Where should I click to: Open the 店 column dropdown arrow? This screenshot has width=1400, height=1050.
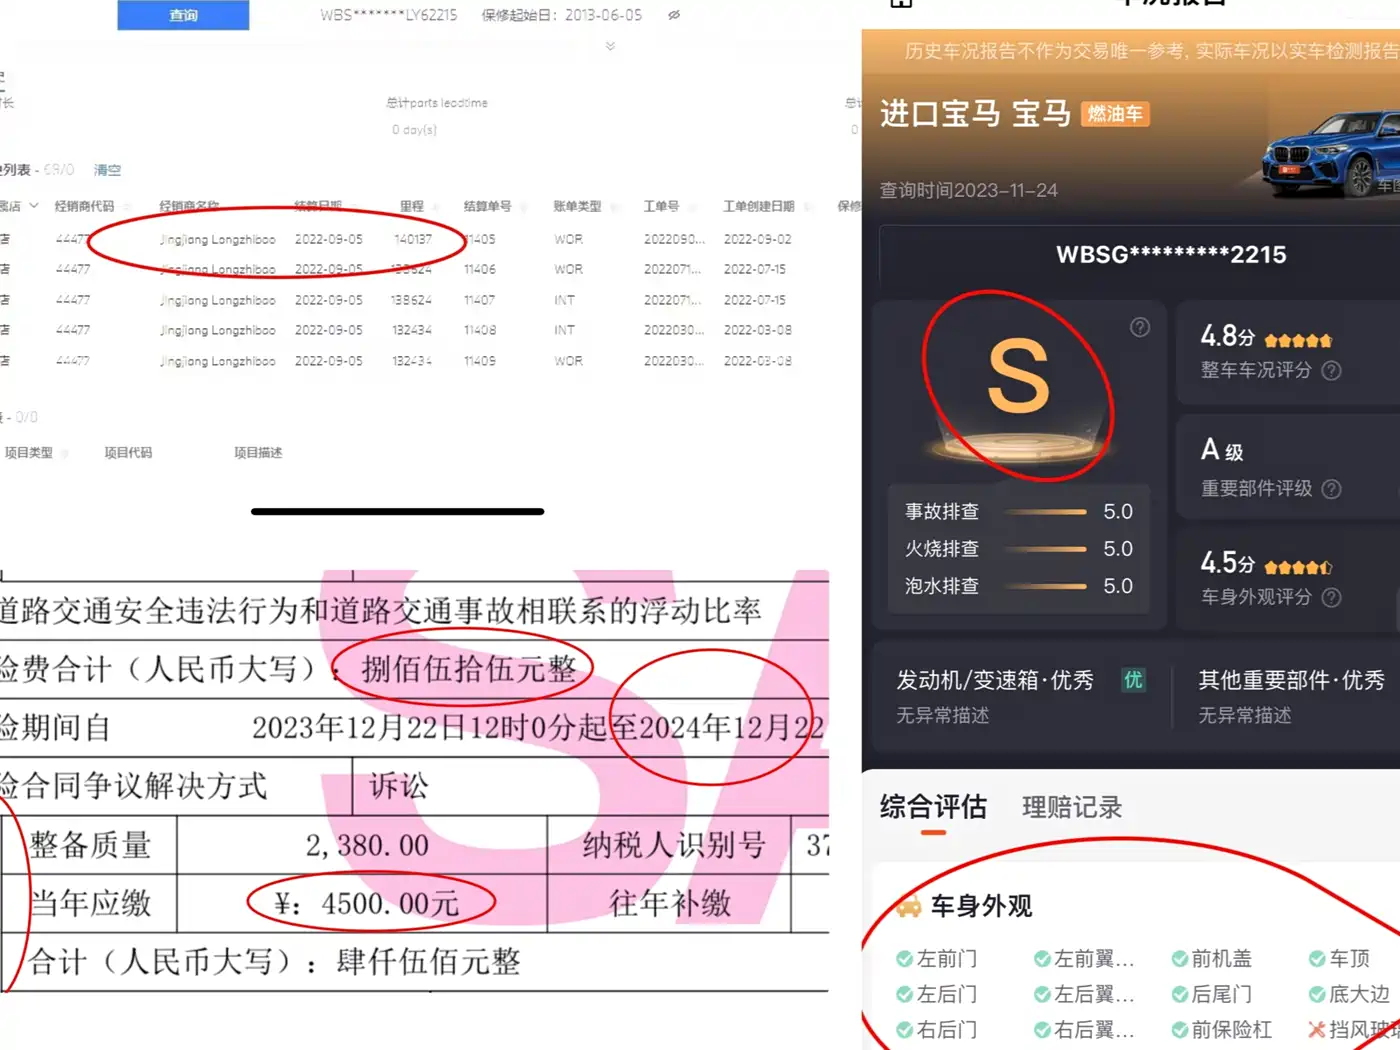pyautogui.click(x=34, y=206)
